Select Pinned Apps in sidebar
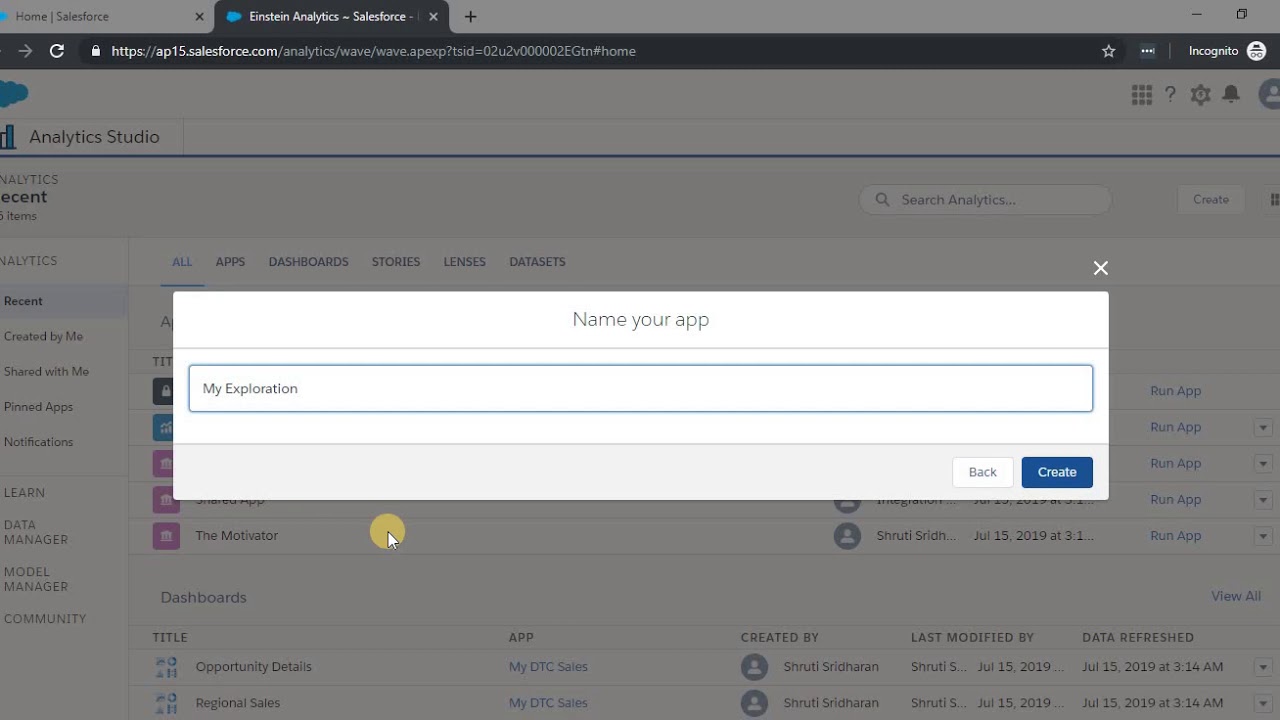This screenshot has width=1280, height=720. [x=38, y=407]
